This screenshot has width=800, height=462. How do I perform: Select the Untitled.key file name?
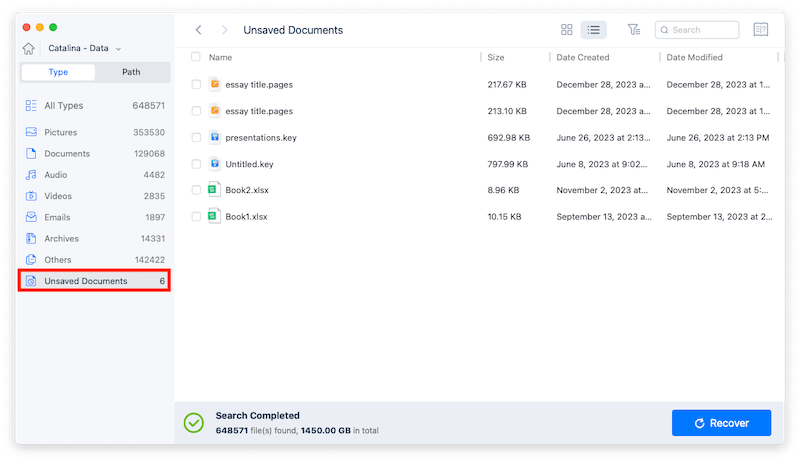pyautogui.click(x=249, y=164)
